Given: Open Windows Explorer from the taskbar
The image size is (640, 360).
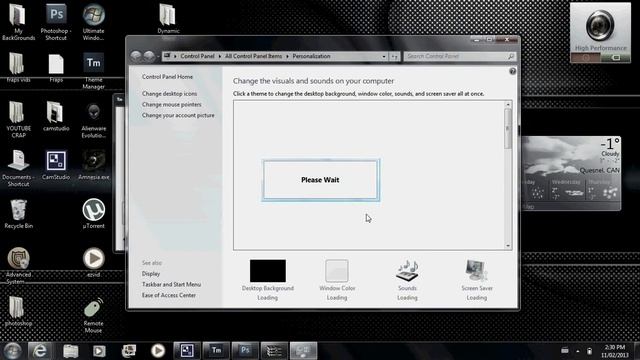Looking at the screenshot, I should point(71,351).
